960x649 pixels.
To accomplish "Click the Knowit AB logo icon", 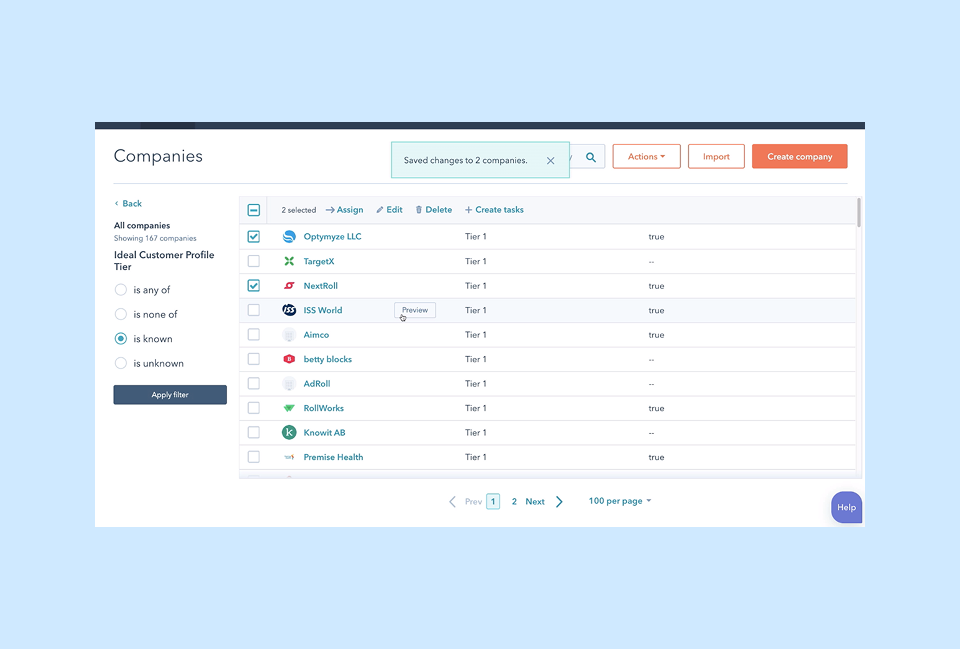I will point(289,433).
